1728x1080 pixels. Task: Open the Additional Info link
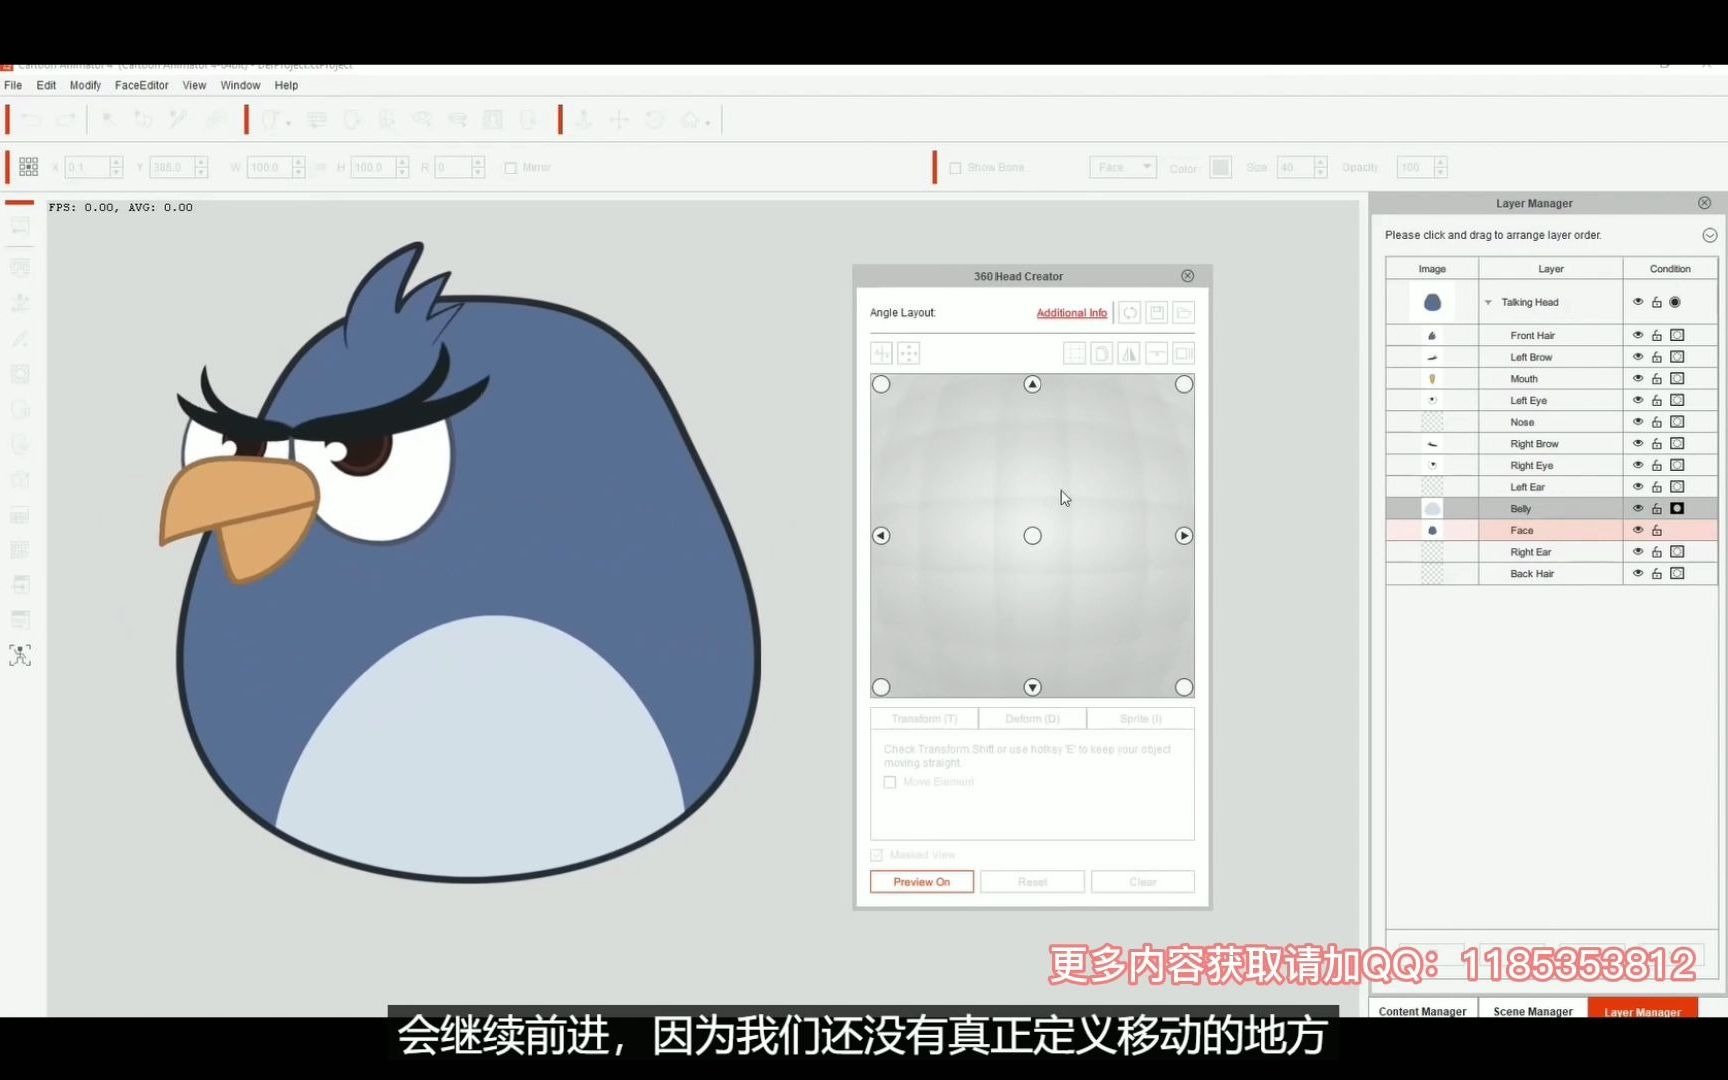pyautogui.click(x=1072, y=313)
